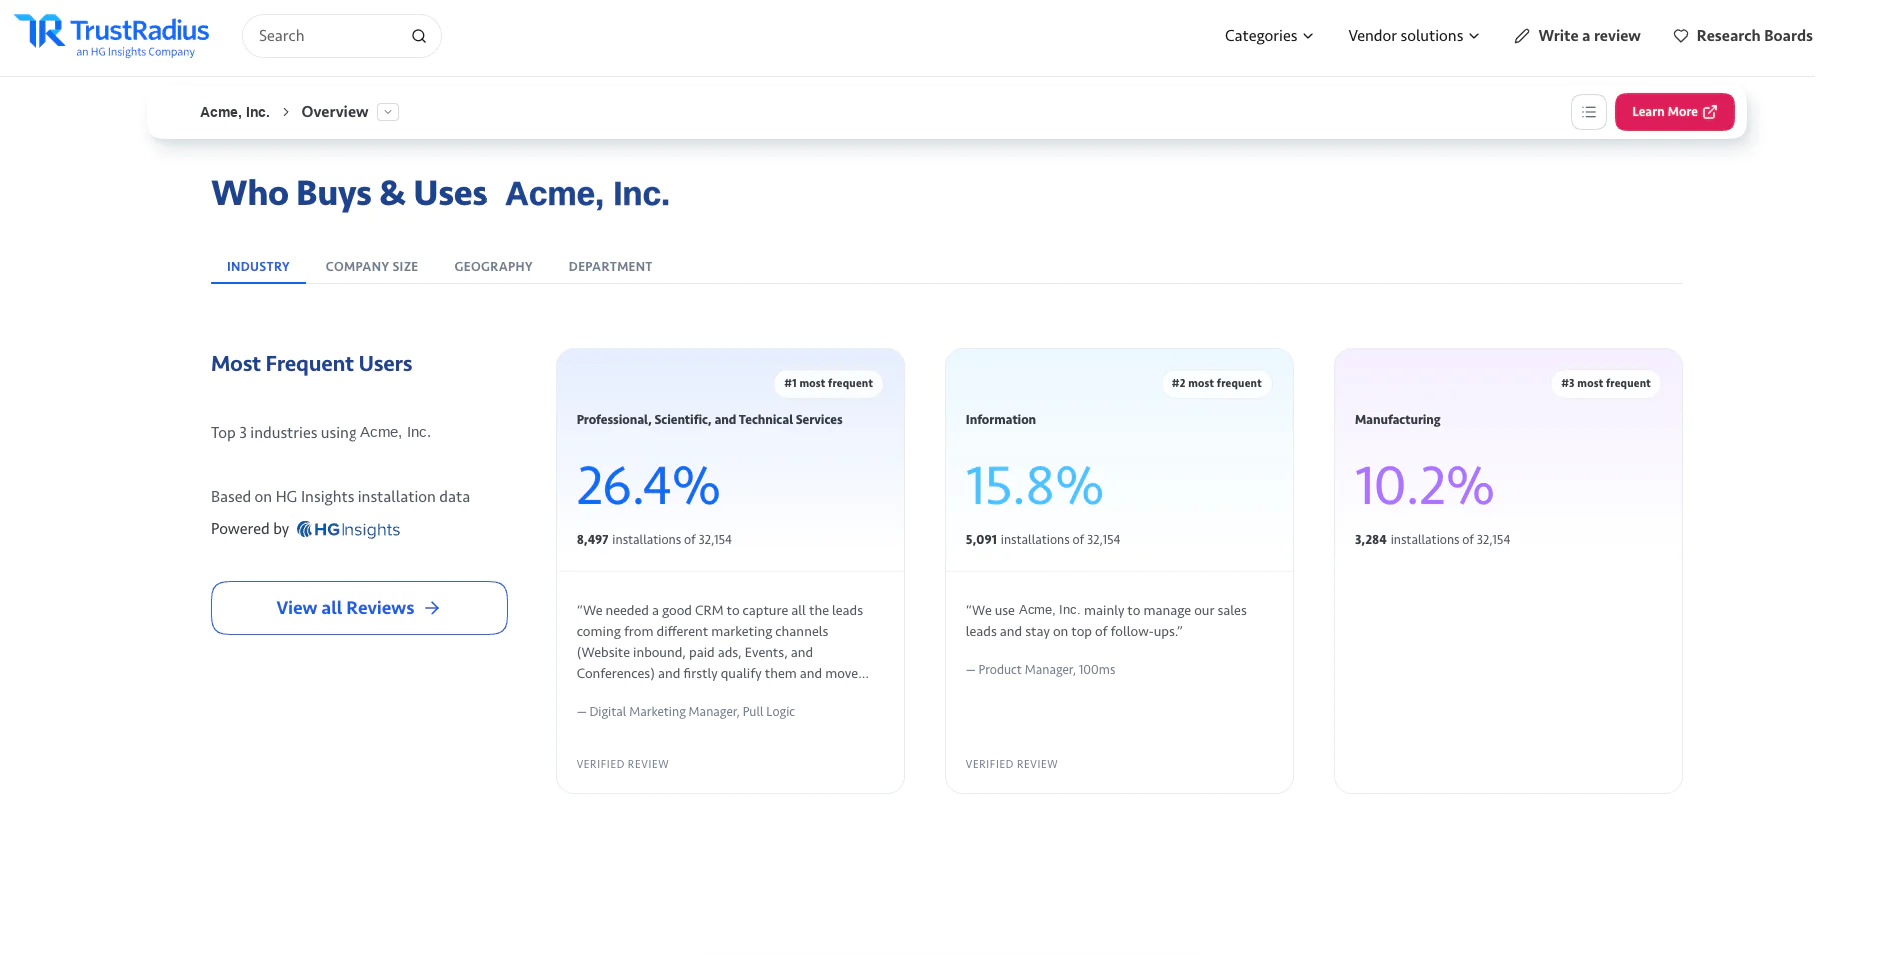This screenshot has width=1894, height=955.
Task: Click the pencil icon beside Write a review
Action: tap(1522, 36)
